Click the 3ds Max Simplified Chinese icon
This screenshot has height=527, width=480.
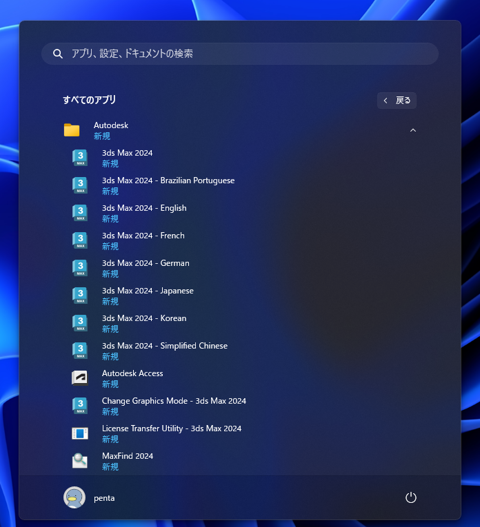click(80, 351)
